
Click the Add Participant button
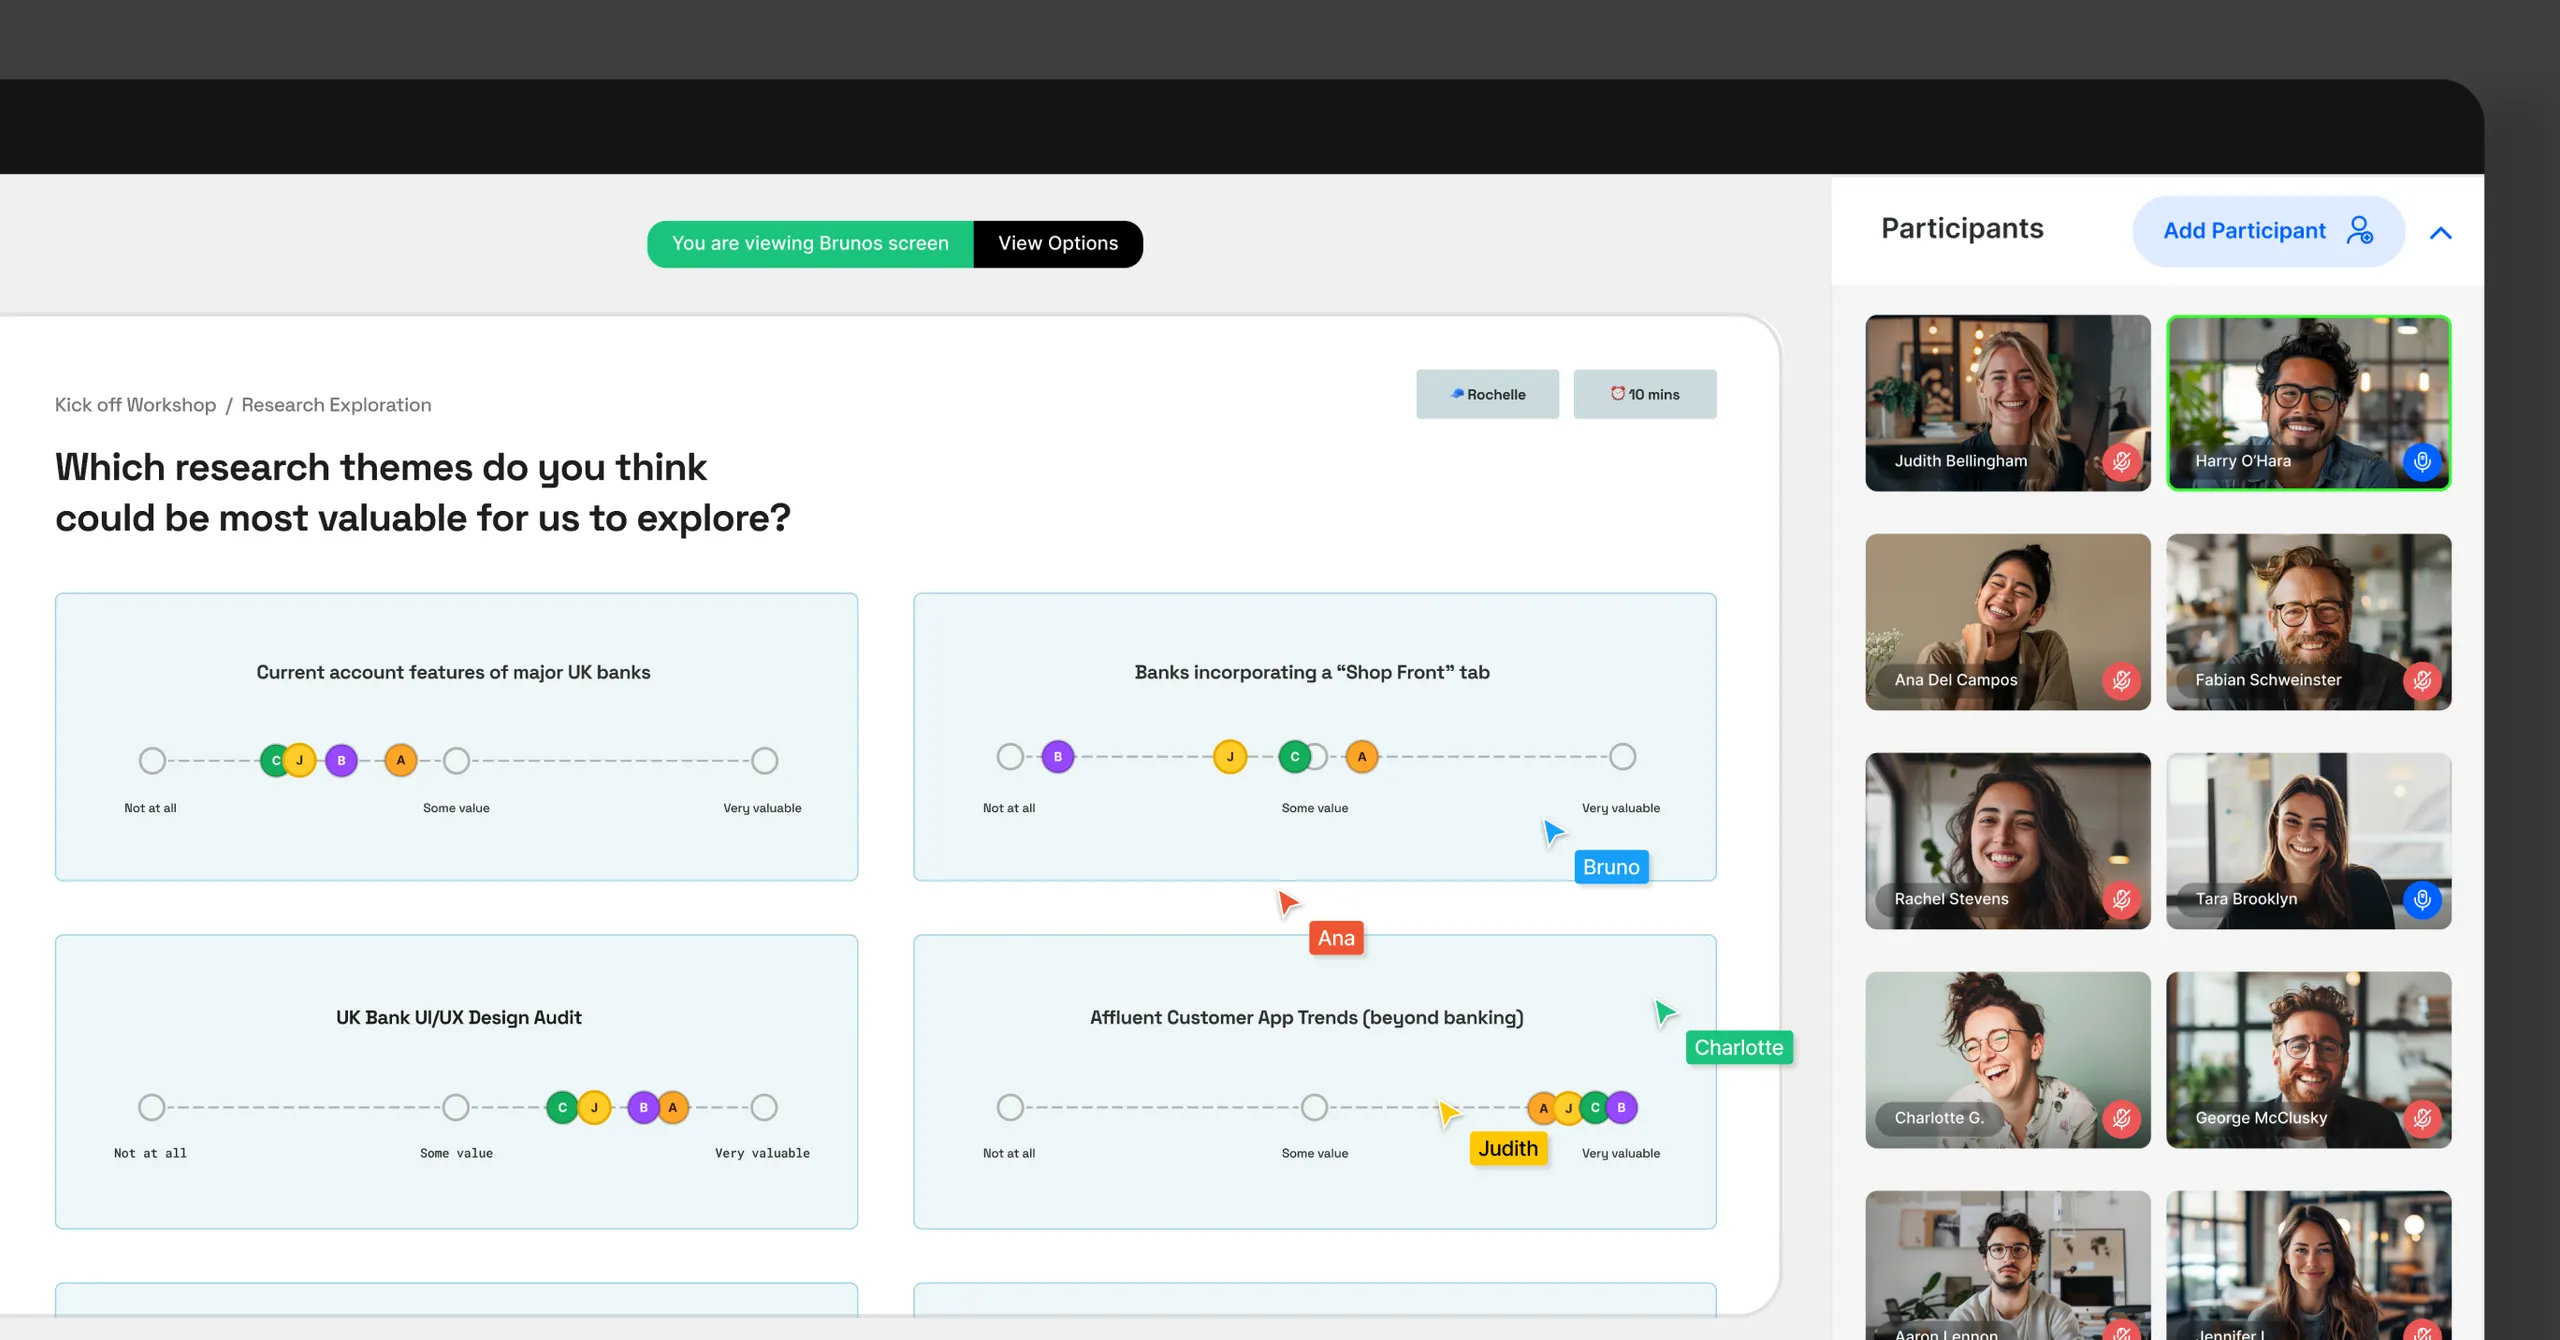[x=2267, y=231]
